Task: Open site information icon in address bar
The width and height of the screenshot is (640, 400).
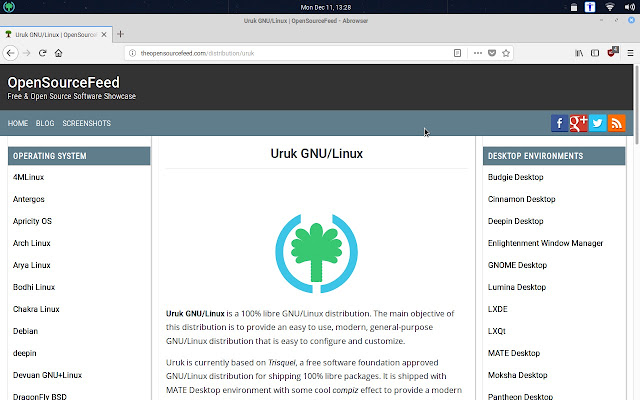Action: [132, 53]
